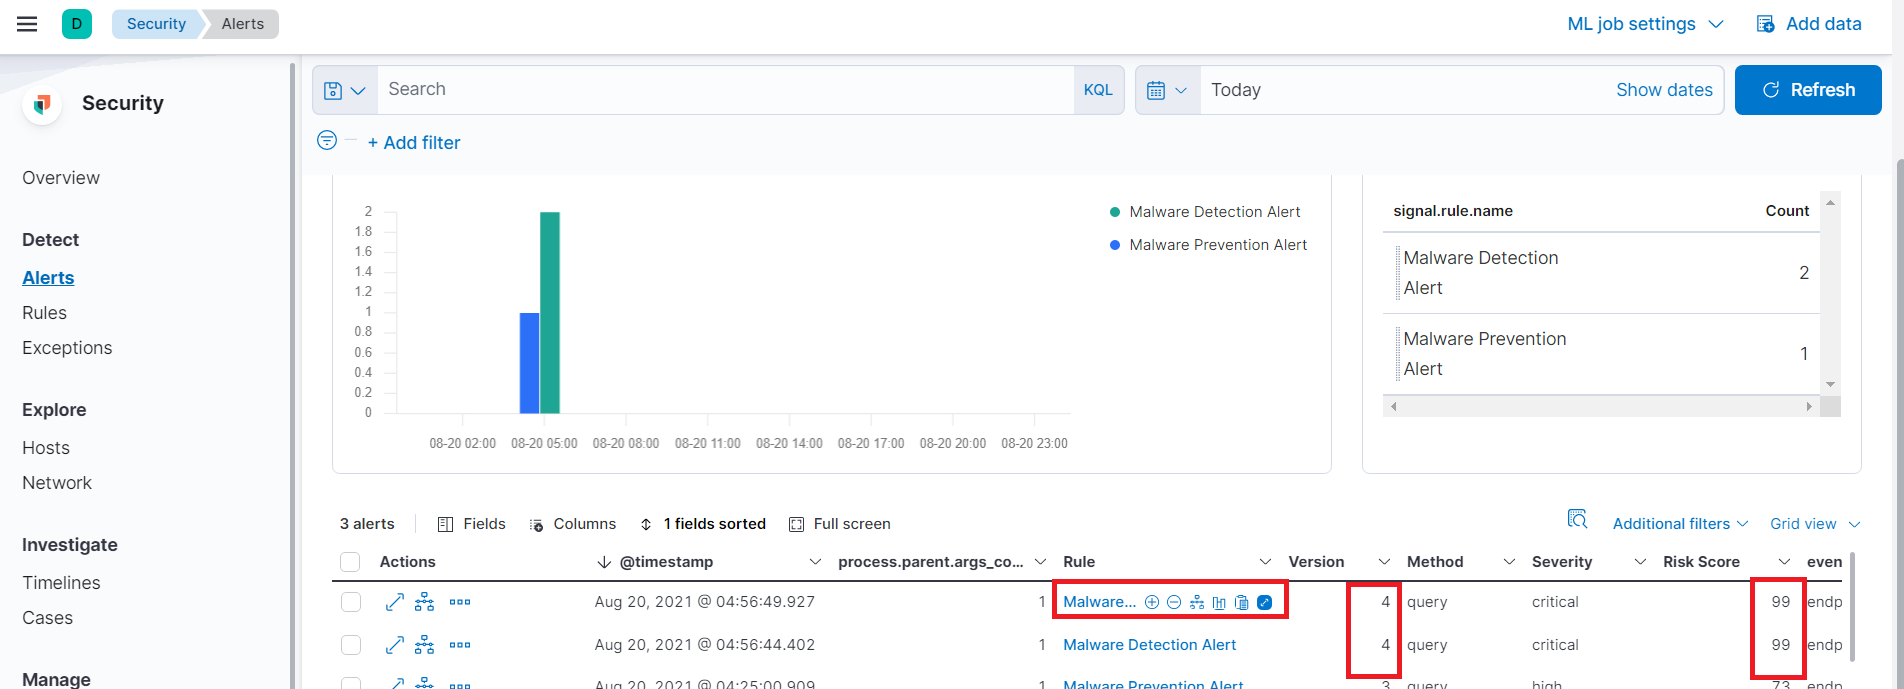Open @timestamp column options chevron
Screen dimensions: 1904x689
tap(815, 562)
